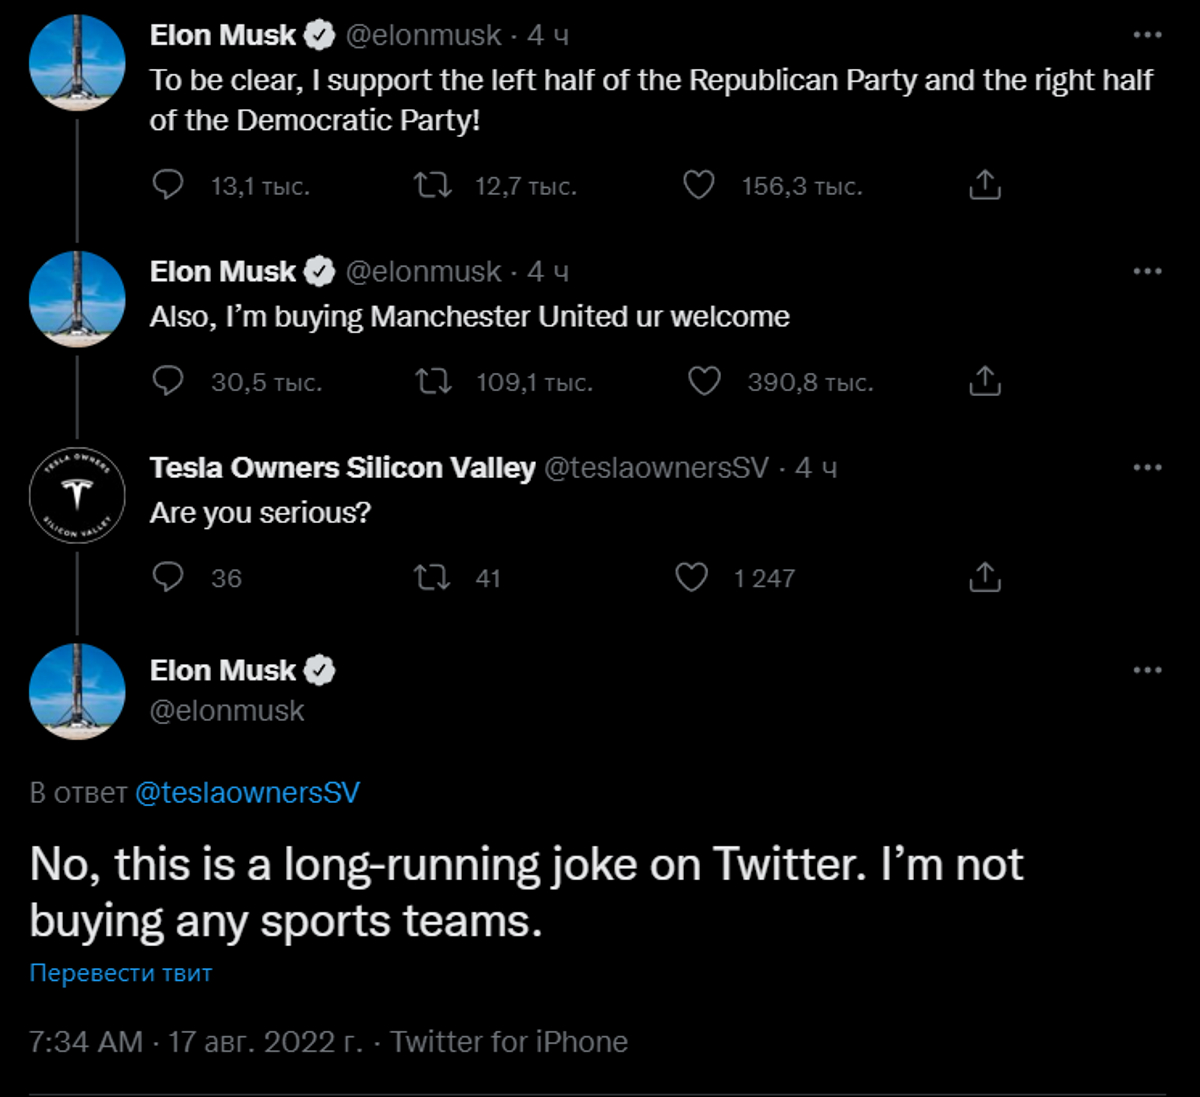Retweet the Republican Party tweet

point(433,185)
